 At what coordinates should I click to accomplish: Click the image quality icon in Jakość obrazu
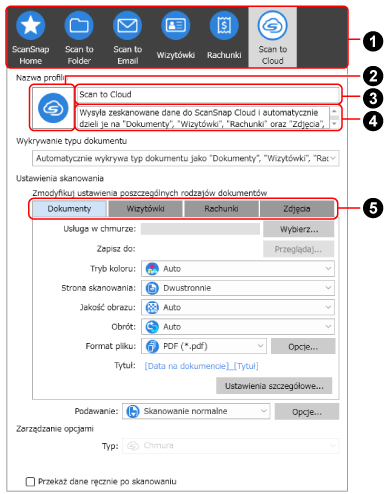point(152,307)
